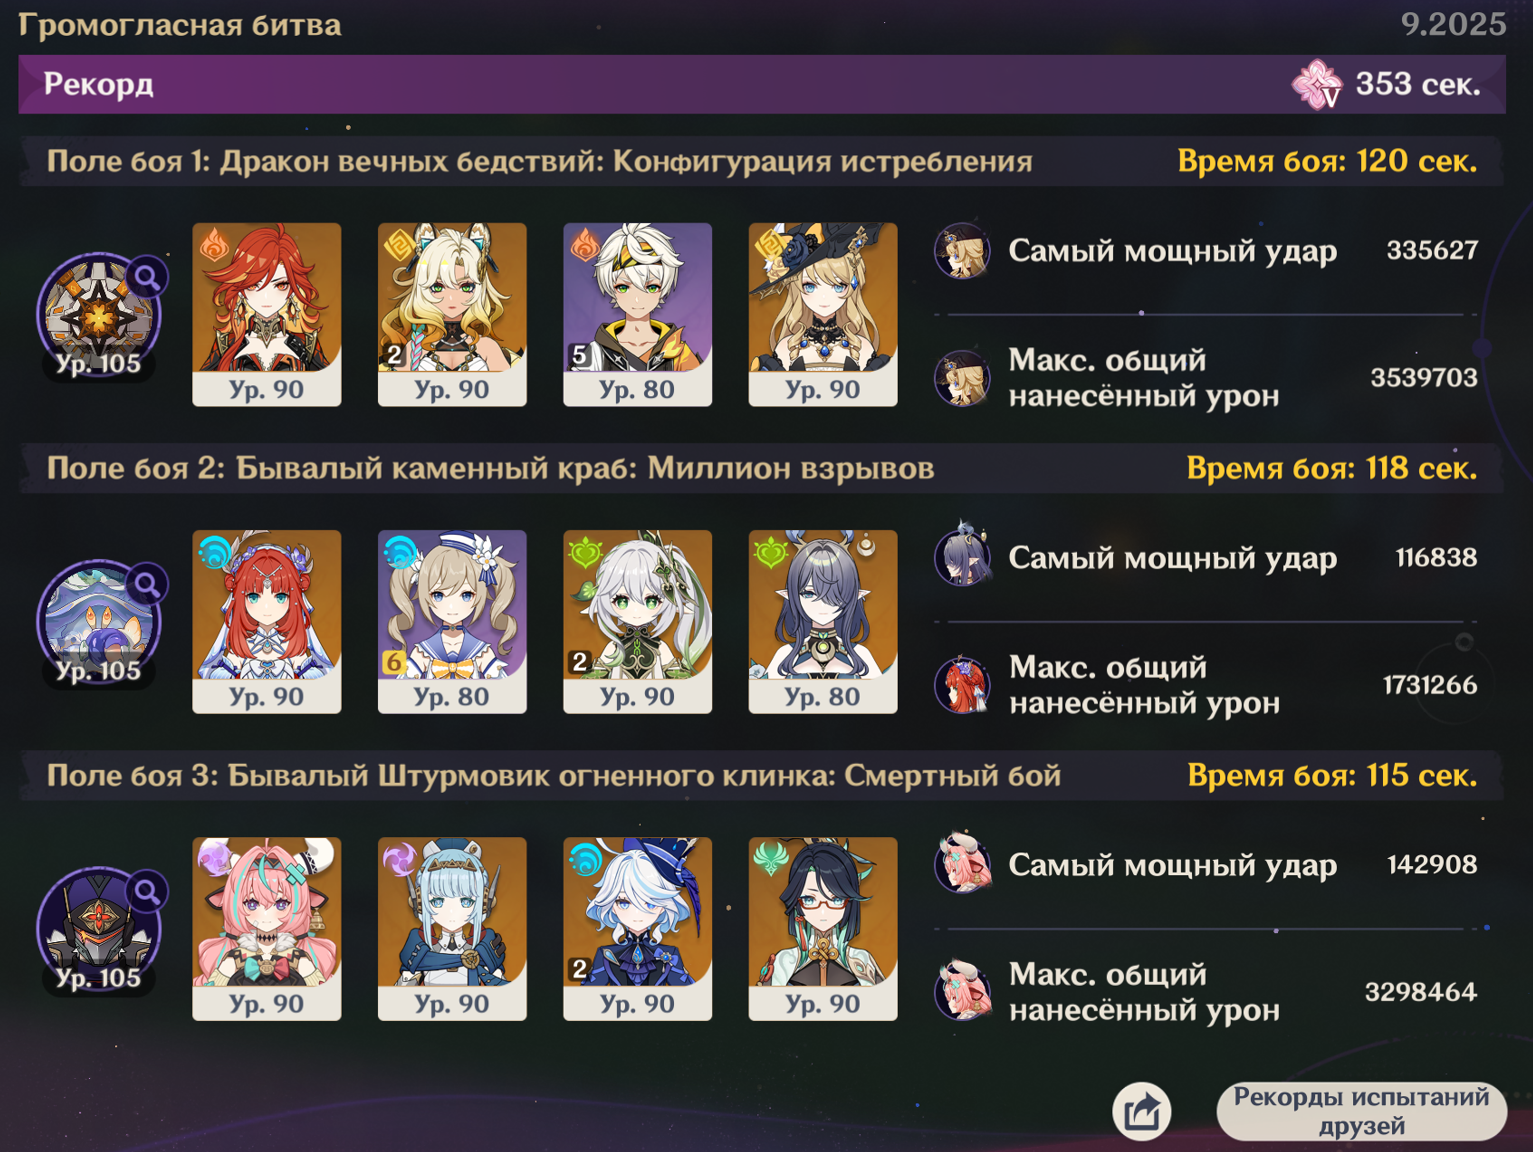The width and height of the screenshot is (1533, 1152).
Task: Select blue-haired Electro character with headband
Action: (452, 928)
